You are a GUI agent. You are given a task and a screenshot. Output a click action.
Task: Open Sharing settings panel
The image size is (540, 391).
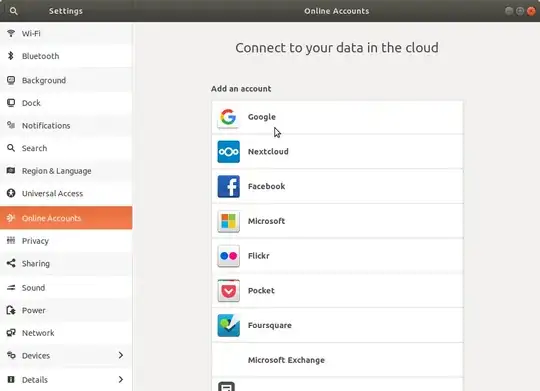pyautogui.click(x=66, y=263)
